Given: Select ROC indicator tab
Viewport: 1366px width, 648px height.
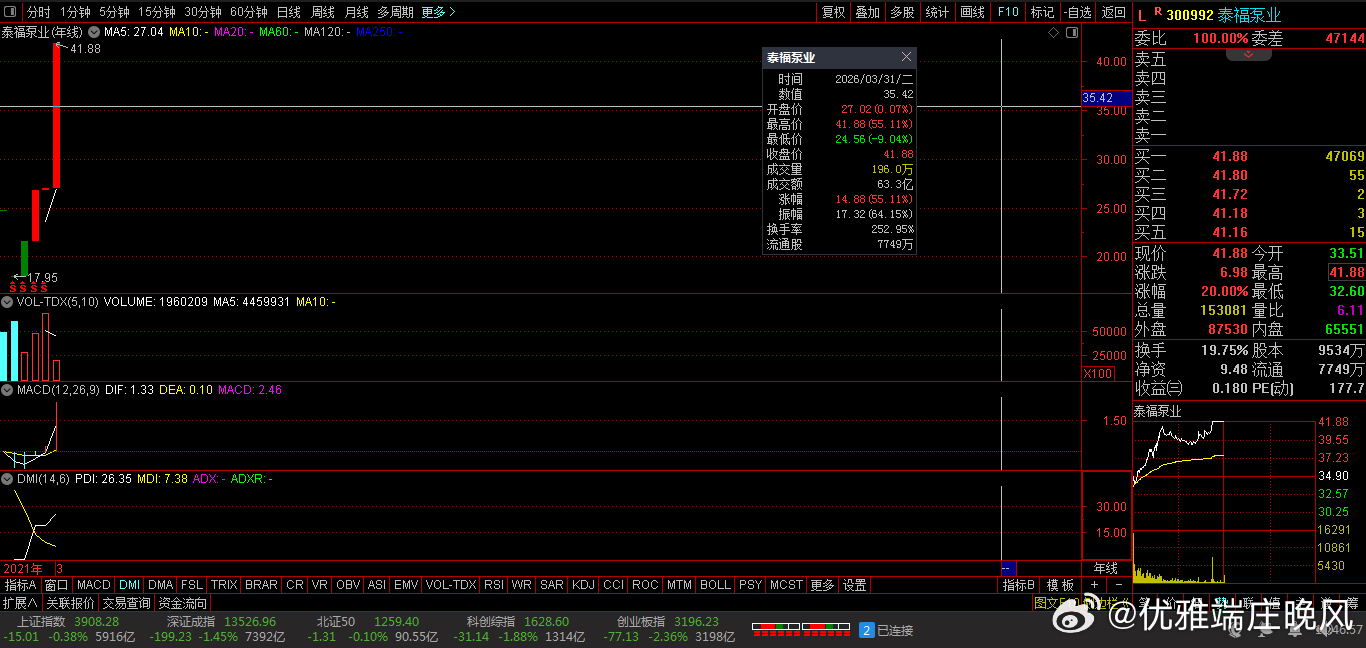Looking at the screenshot, I should (646, 585).
